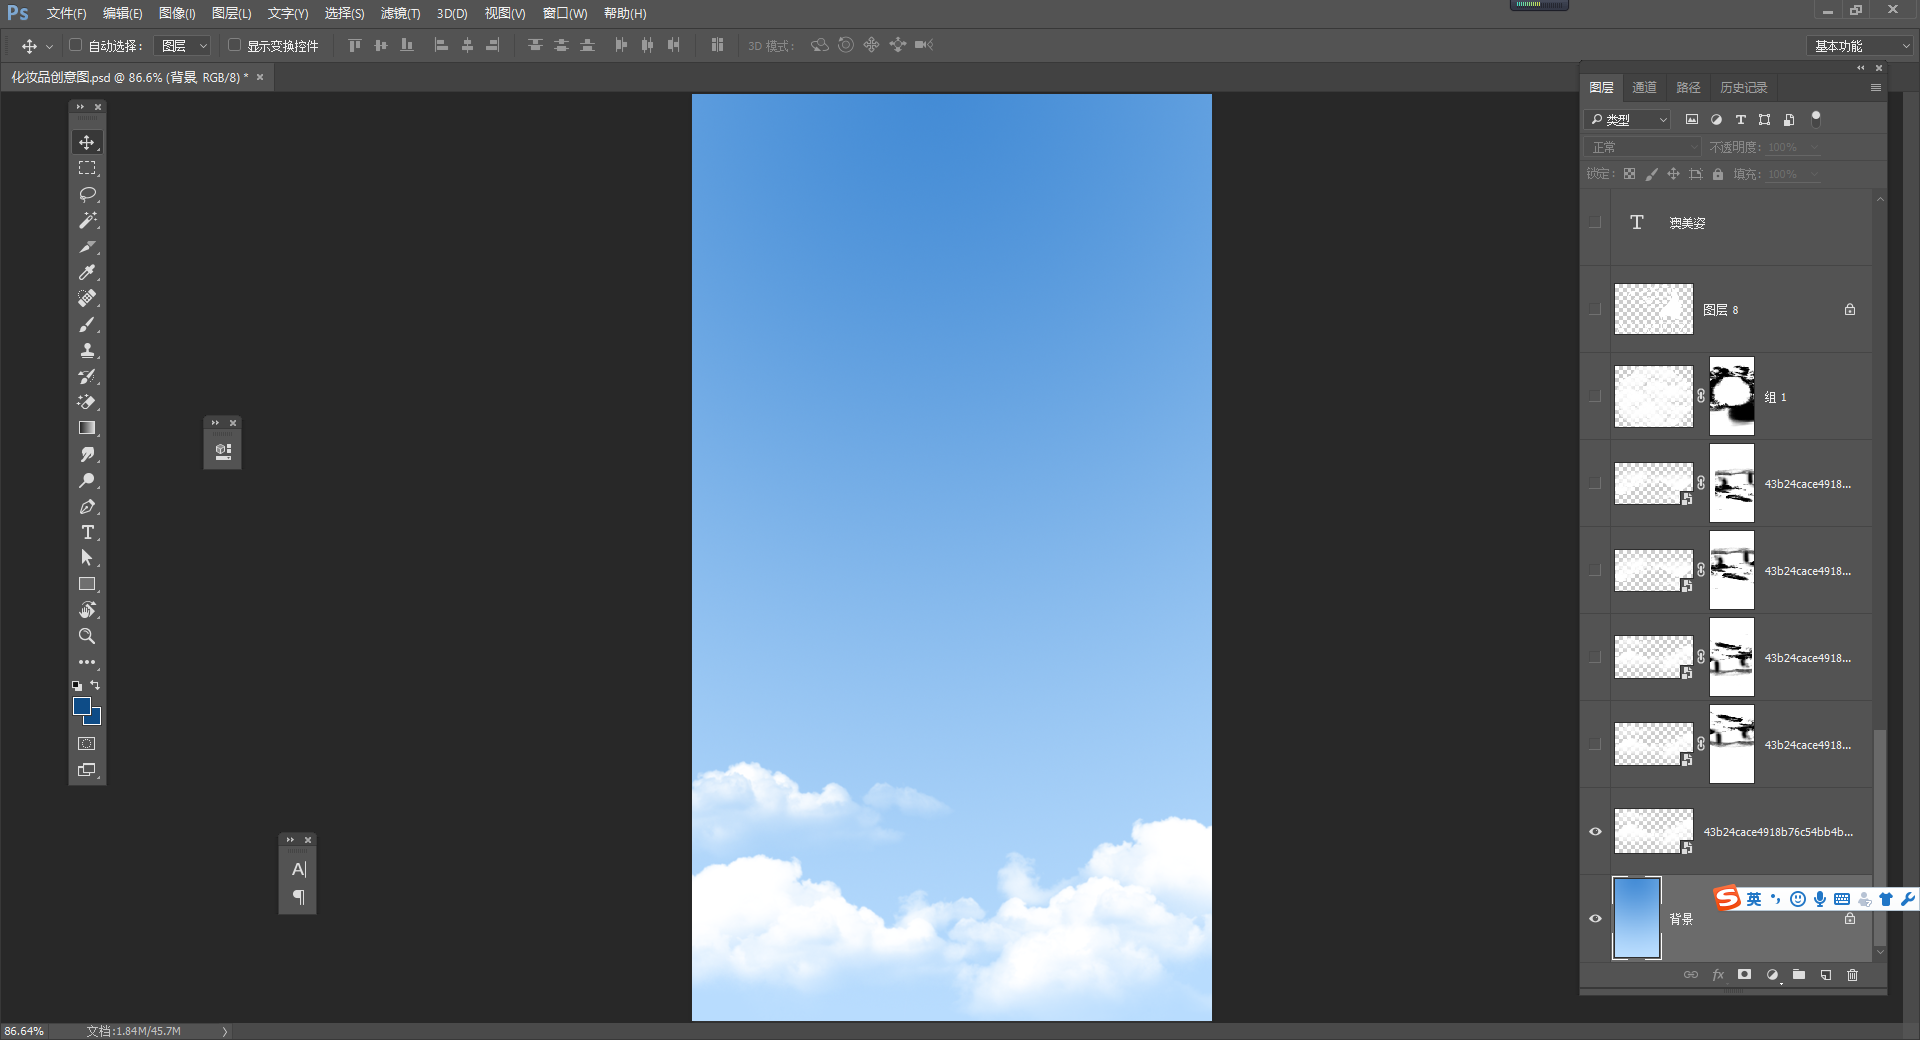Select the 组 1 layer mask thumbnail
Screen dimensions: 1920x1040
point(1732,396)
